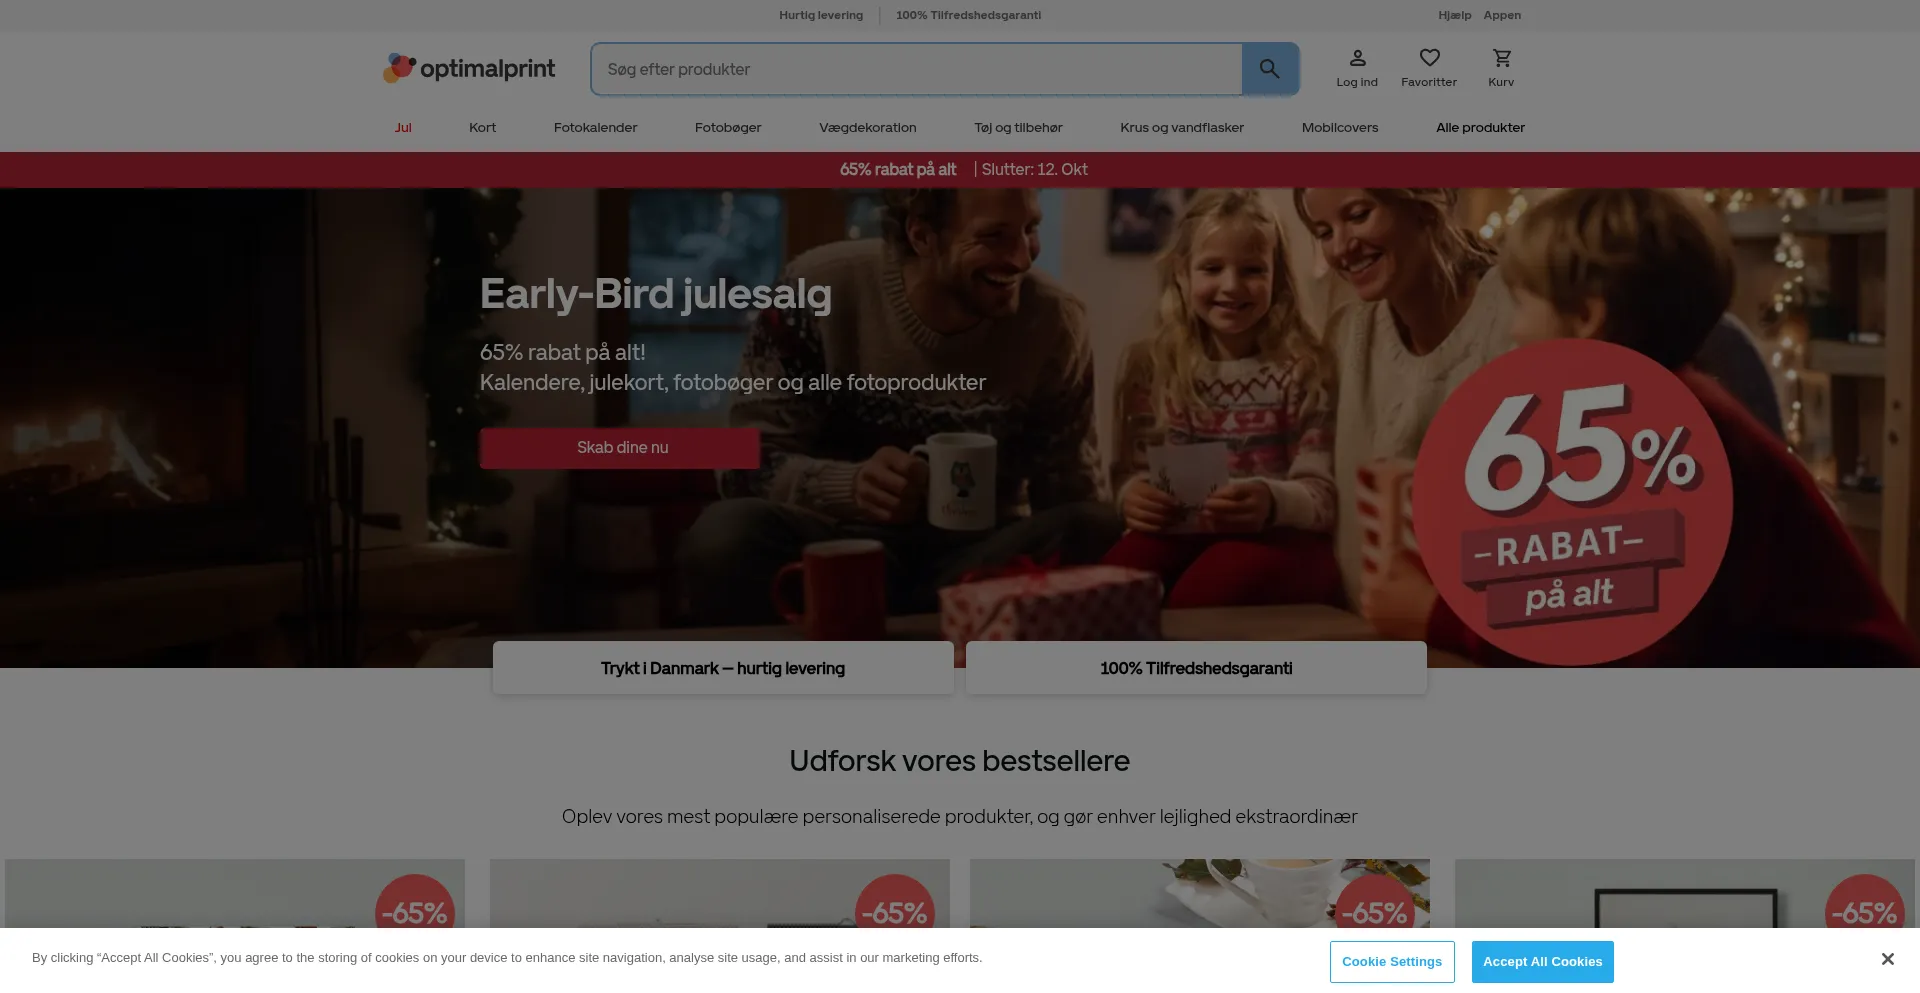This screenshot has width=1920, height=993.
Task: Select Krus og vandflasker menu
Action: [1182, 127]
